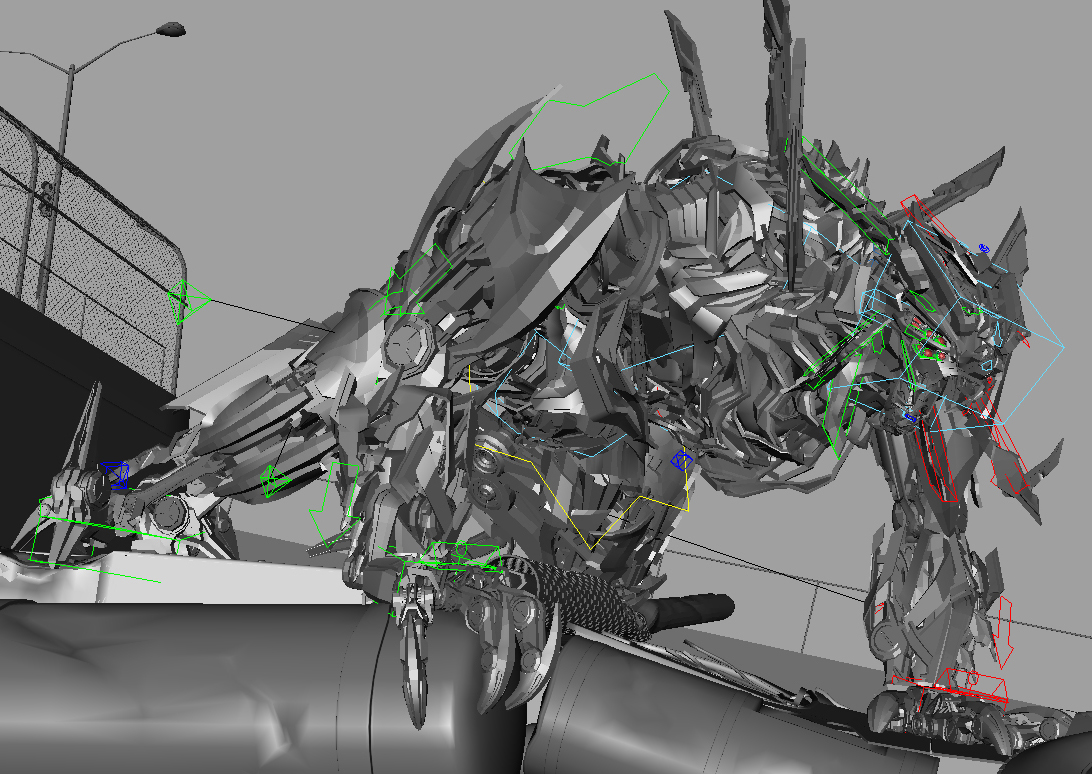
Task: Select the street lamp head
Action: tap(171, 30)
